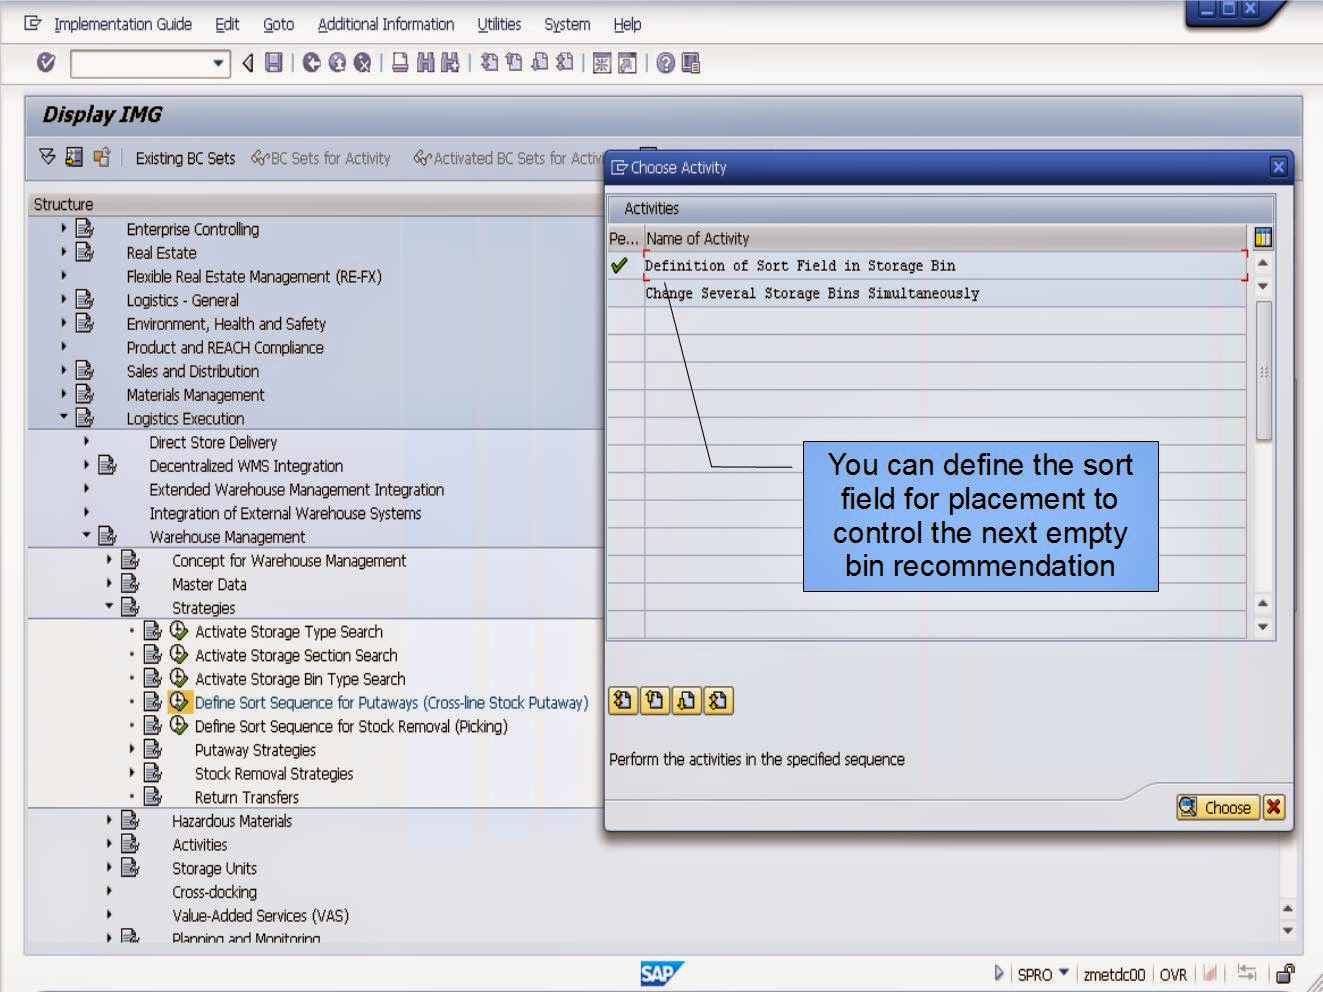The image size is (1323, 992).
Task: Click the Change Log icon before Existing BC Sets
Action: click(74, 157)
